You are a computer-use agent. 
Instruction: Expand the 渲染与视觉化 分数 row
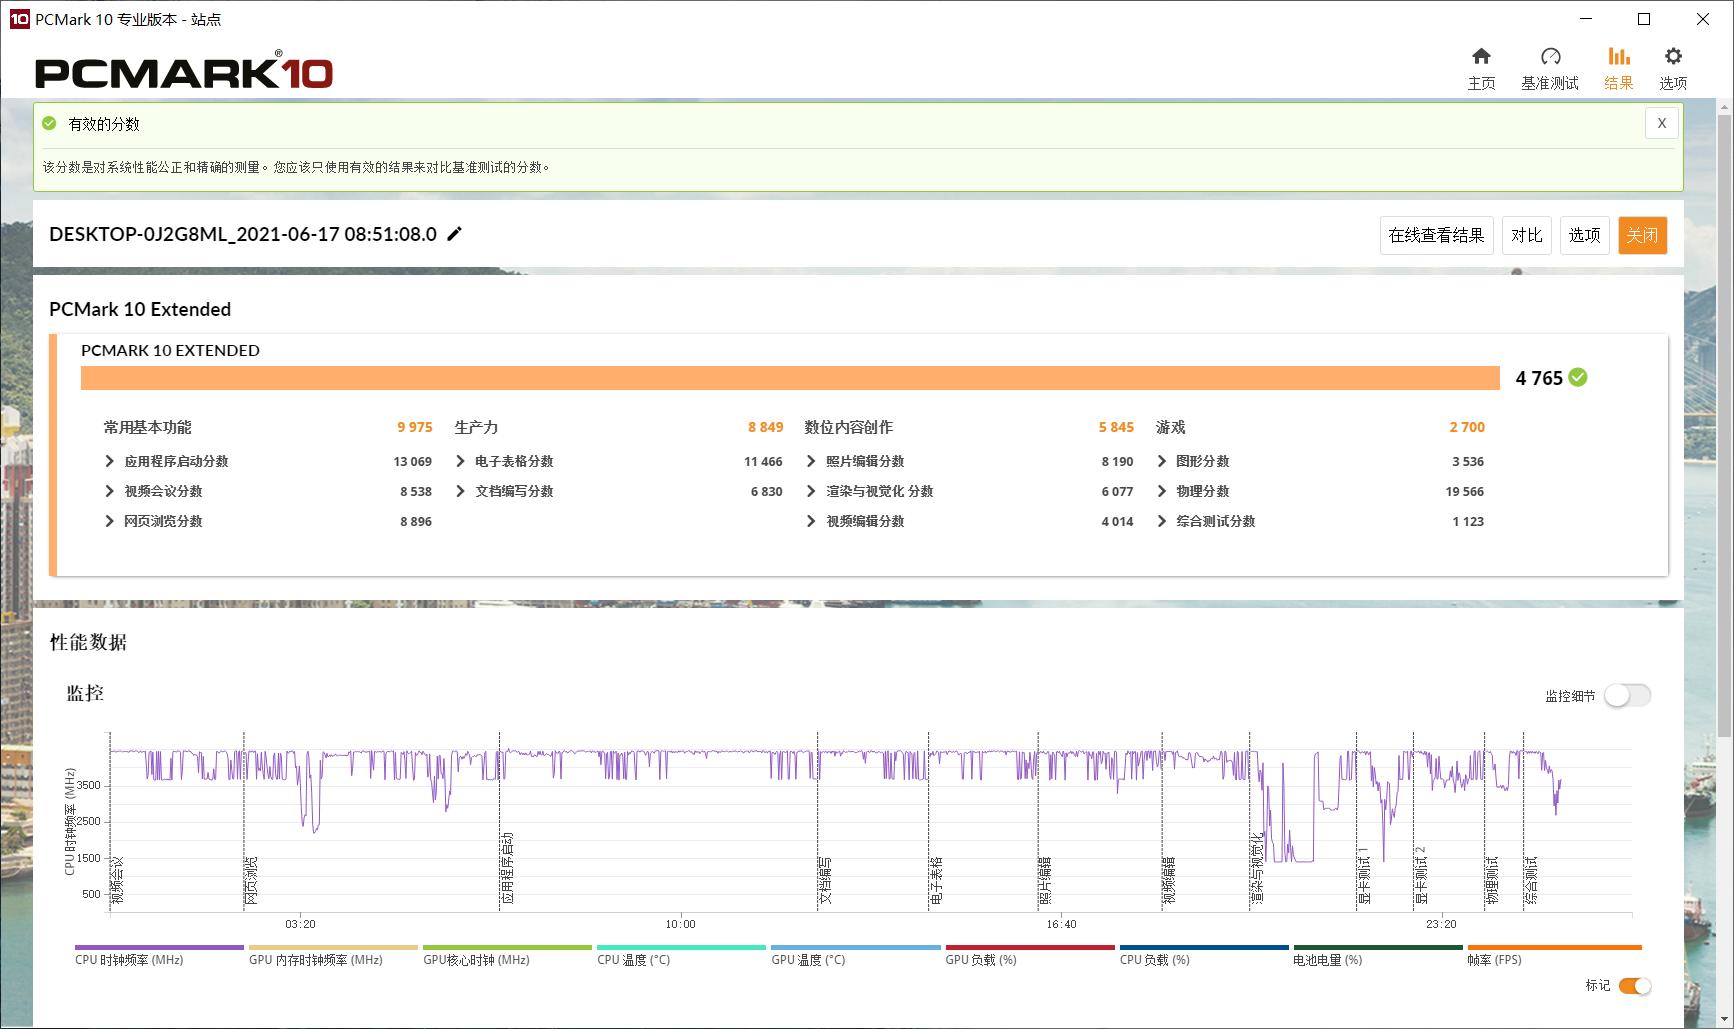(811, 491)
